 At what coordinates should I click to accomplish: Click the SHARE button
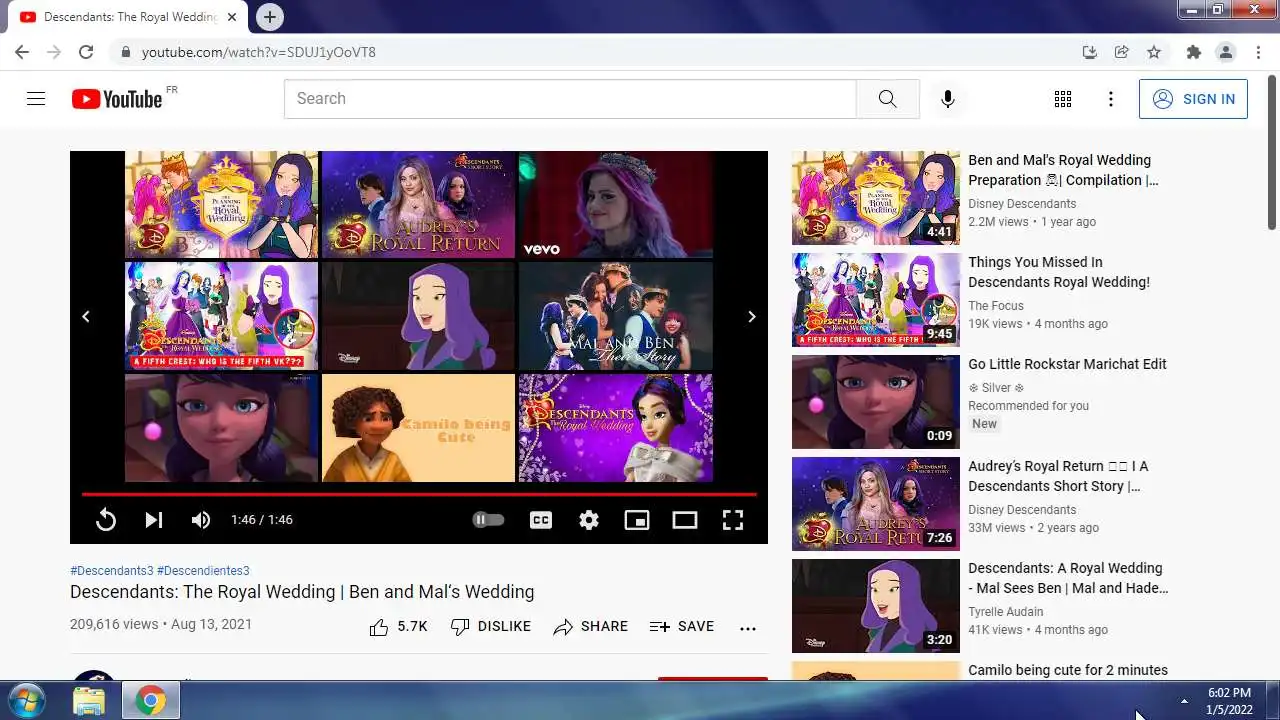click(590, 626)
